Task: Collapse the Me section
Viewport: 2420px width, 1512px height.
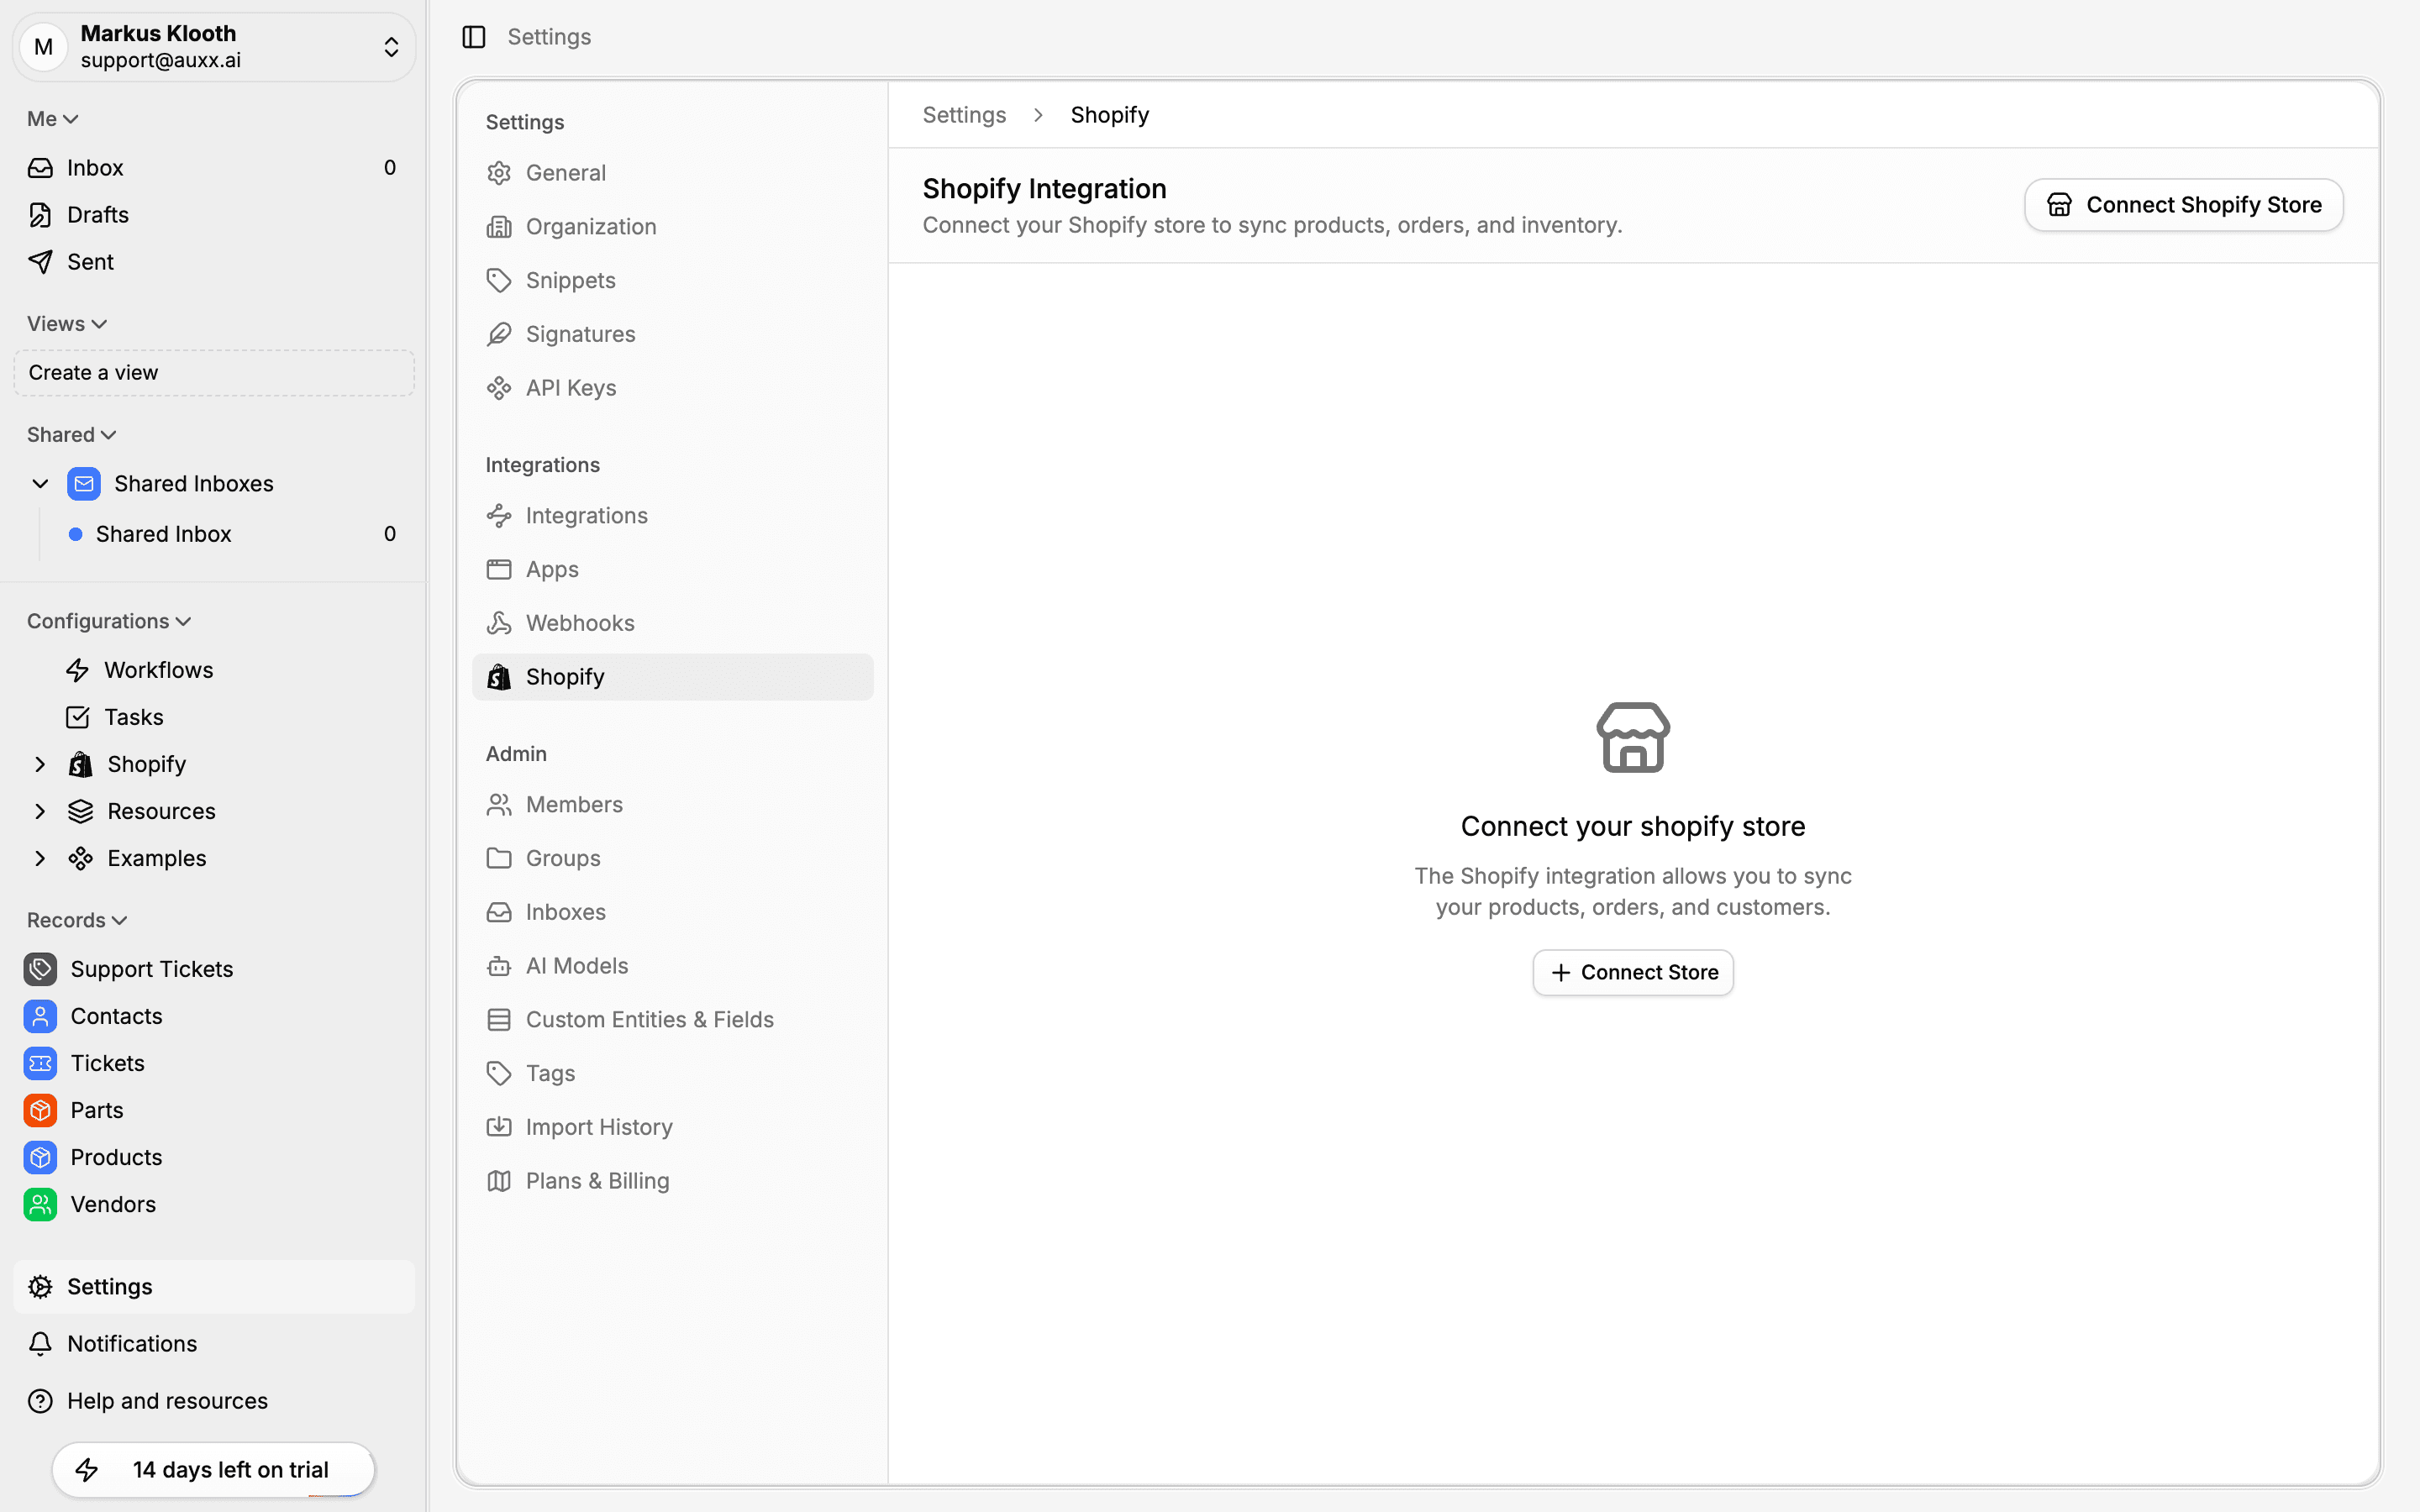Action: pyautogui.click(x=53, y=119)
